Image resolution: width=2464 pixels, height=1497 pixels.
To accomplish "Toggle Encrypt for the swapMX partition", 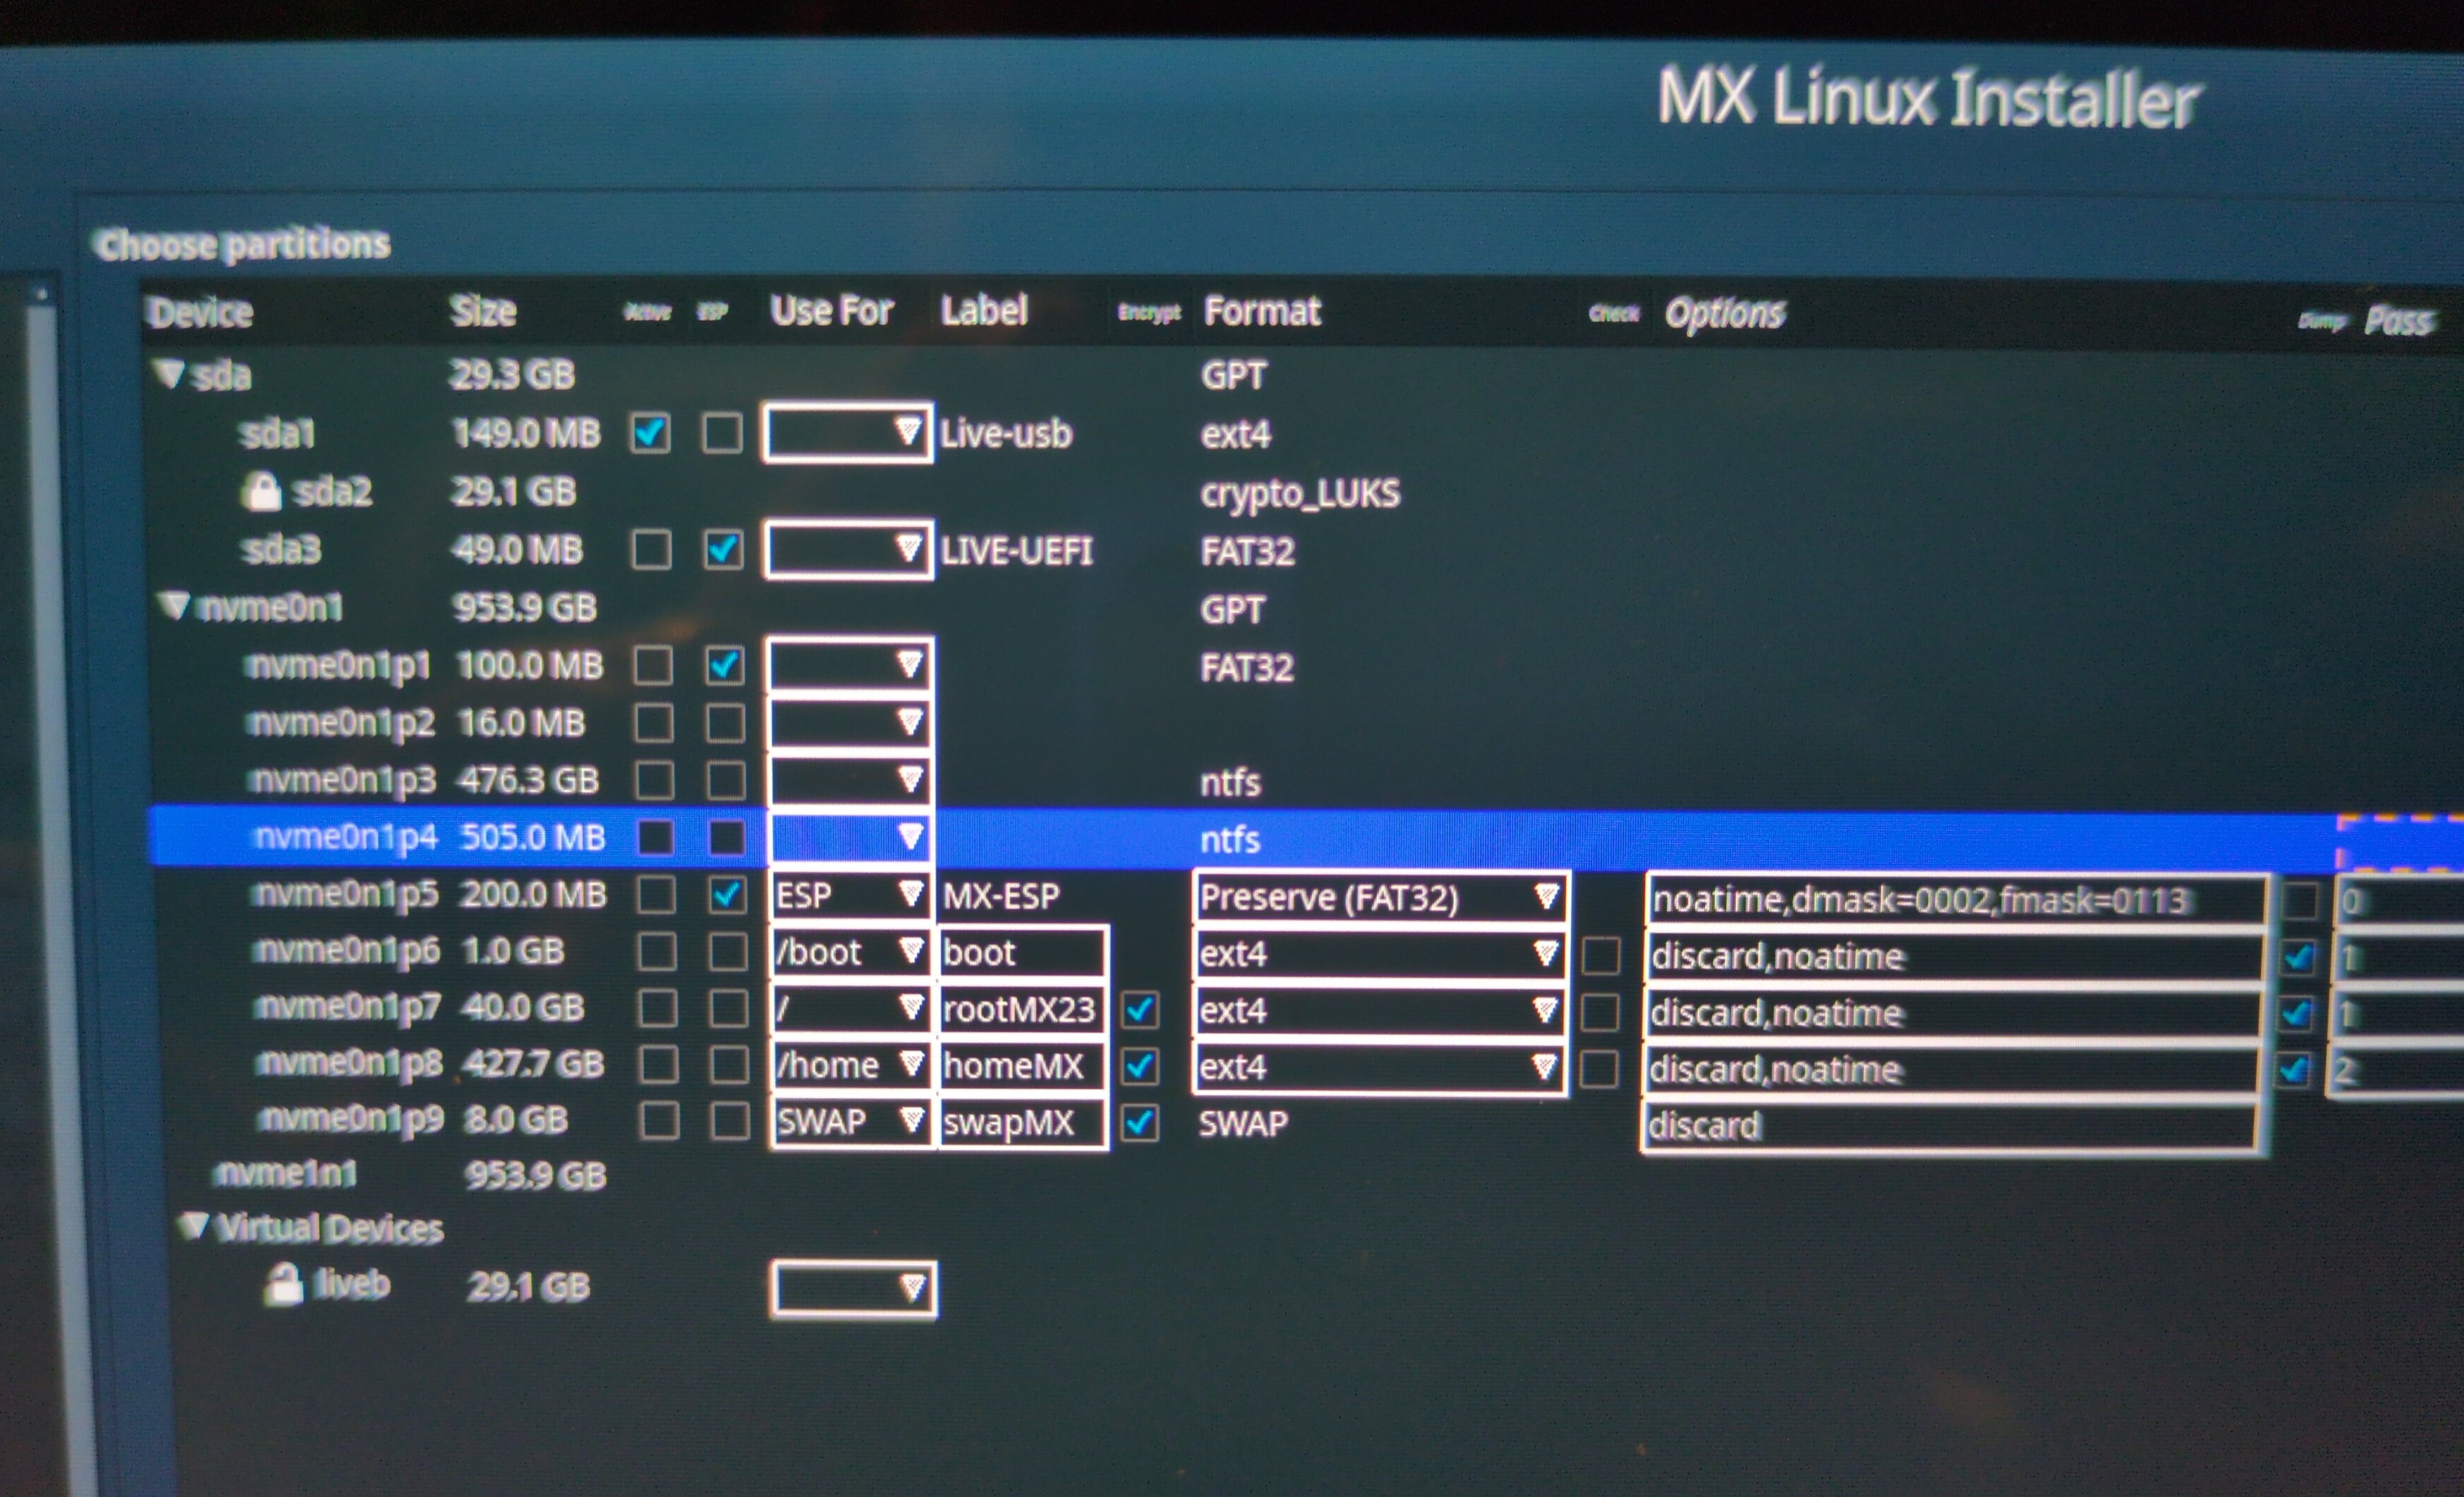I will [x=1140, y=1123].
